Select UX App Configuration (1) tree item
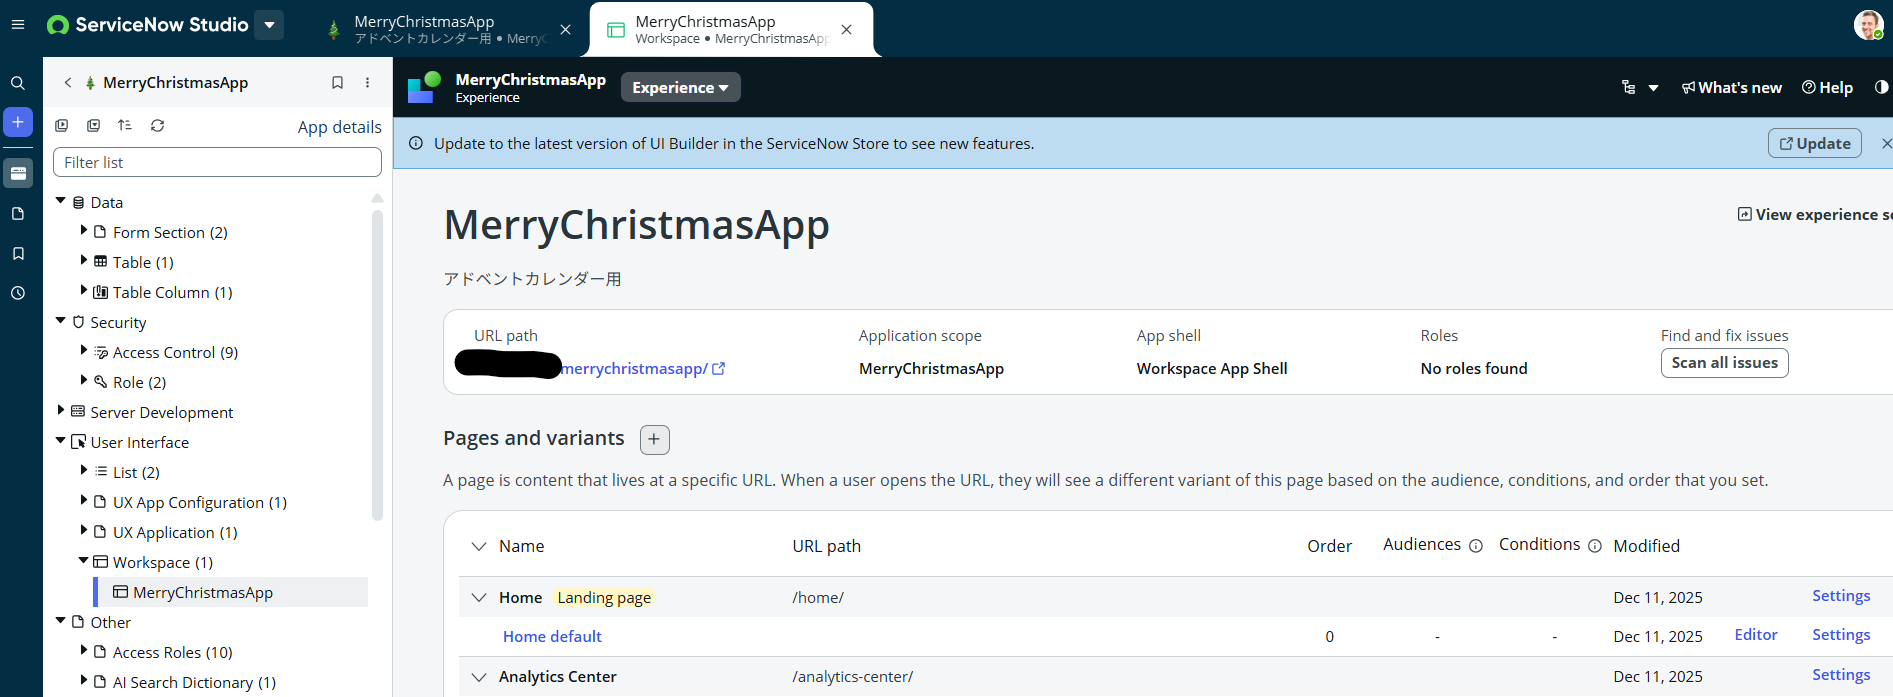This screenshot has width=1893, height=697. tap(200, 502)
